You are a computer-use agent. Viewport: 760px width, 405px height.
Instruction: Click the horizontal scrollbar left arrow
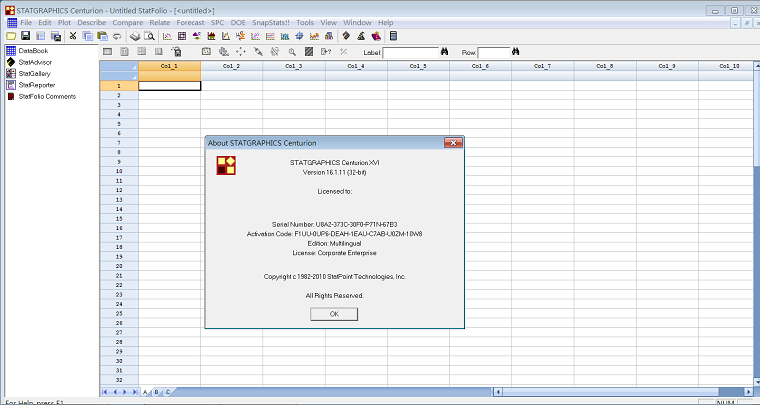tap(498, 391)
